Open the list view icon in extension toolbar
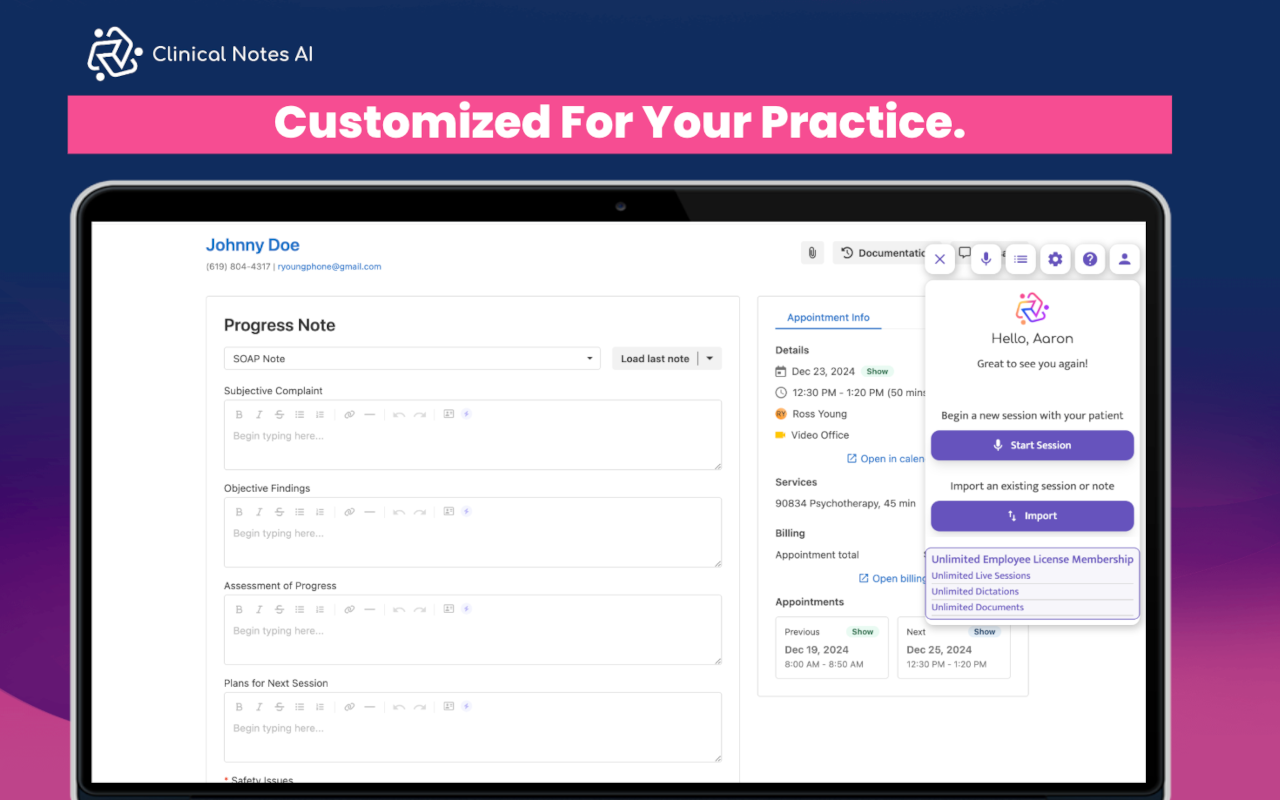Screen dimensions: 1280x800 coord(1020,259)
